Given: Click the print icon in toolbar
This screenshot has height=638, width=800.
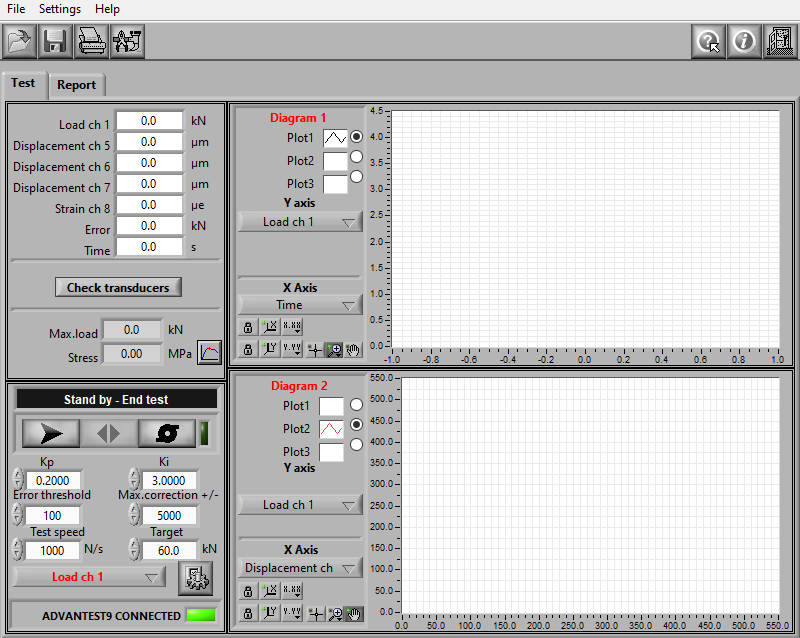Looking at the screenshot, I should coord(91,42).
